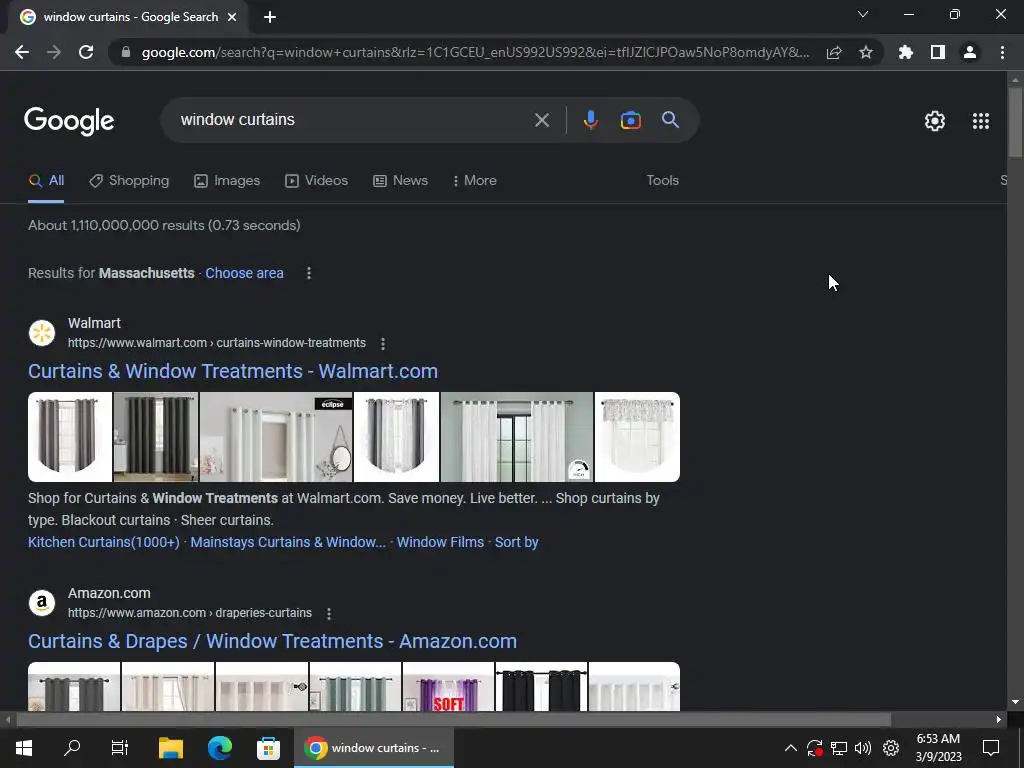Viewport: 1024px width, 768px height.
Task: Open the volume control in tray
Action: [x=863, y=748]
